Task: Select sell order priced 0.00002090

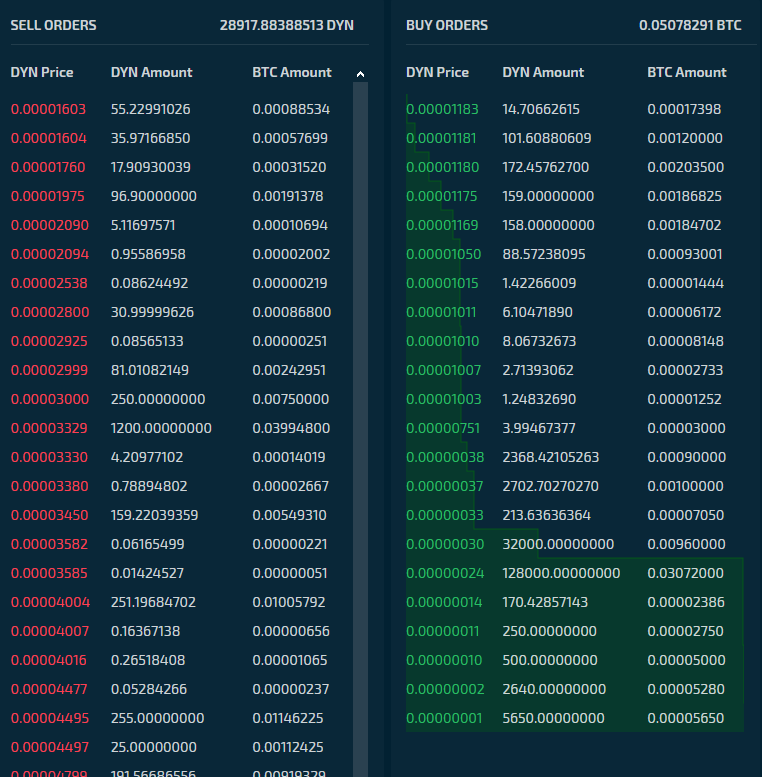Action: coord(182,225)
